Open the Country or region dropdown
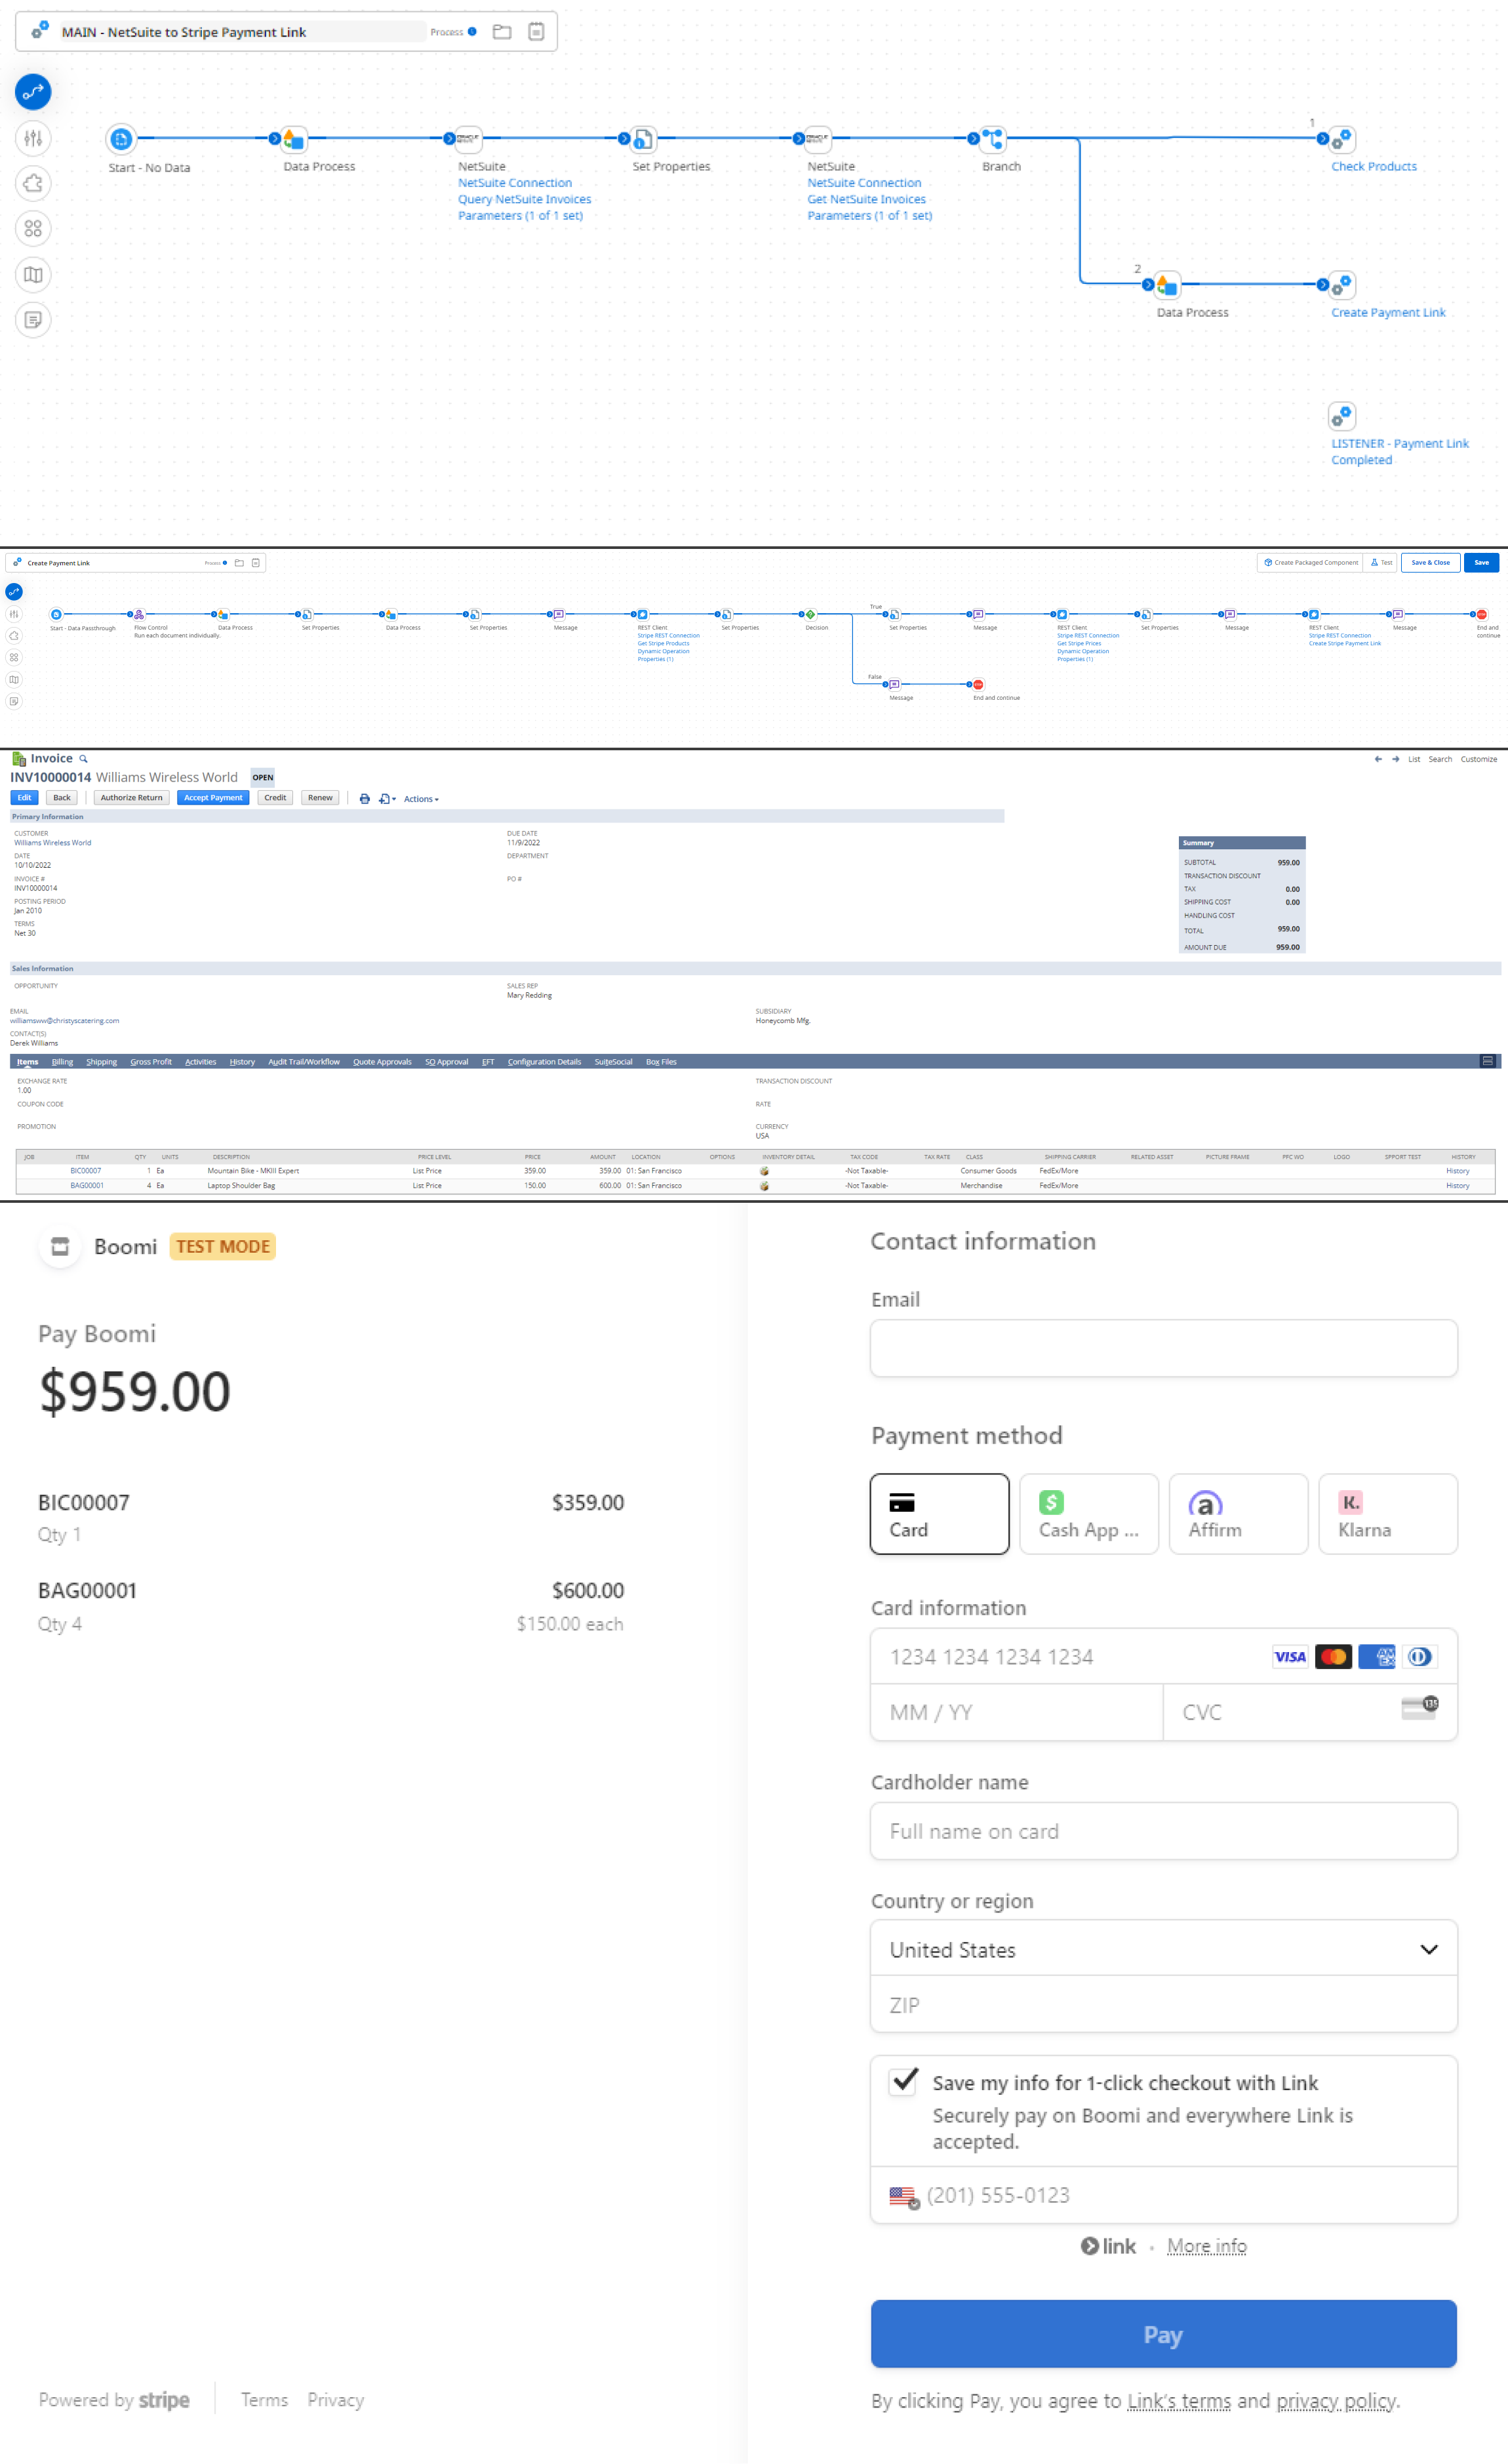Image resolution: width=1508 pixels, height=2464 pixels. click(x=1163, y=1949)
